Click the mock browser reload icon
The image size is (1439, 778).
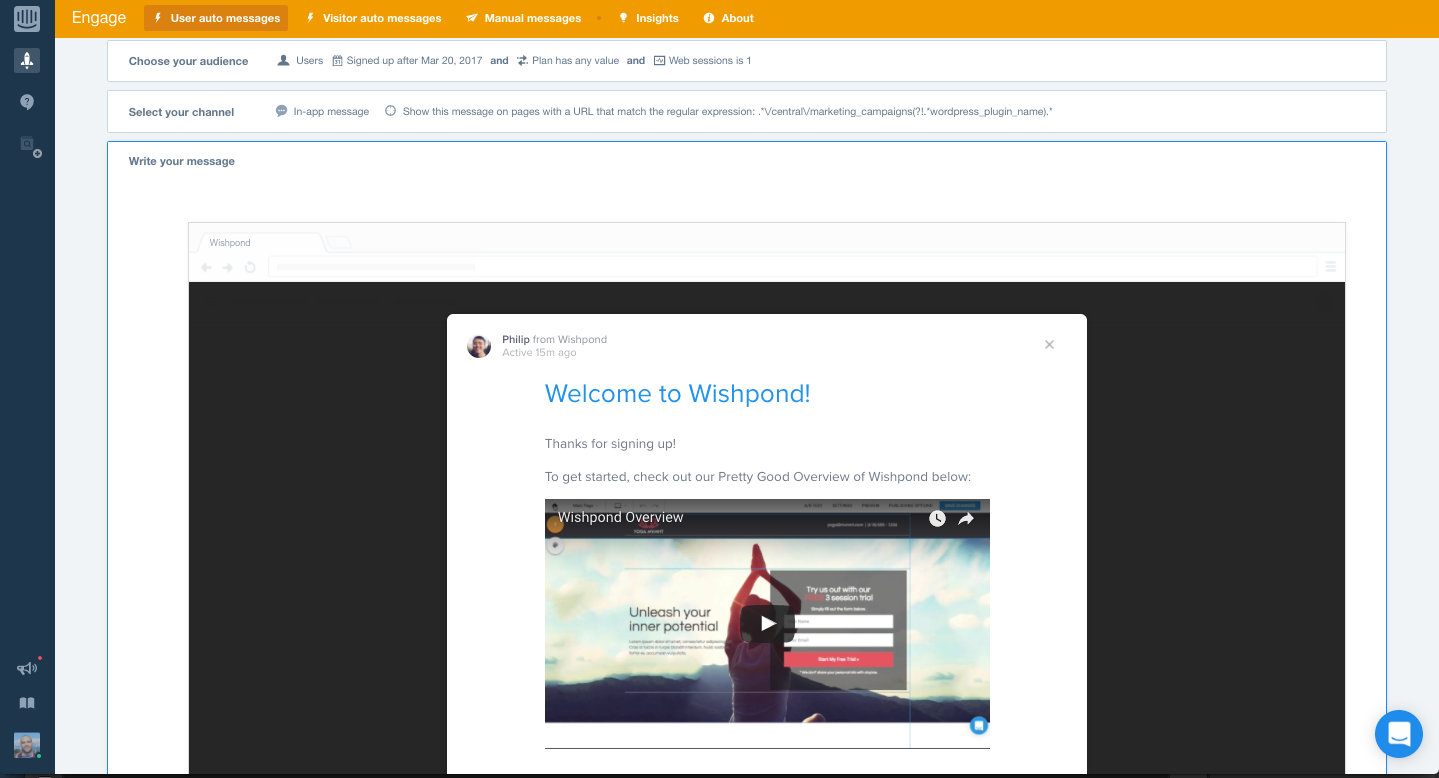(250, 267)
